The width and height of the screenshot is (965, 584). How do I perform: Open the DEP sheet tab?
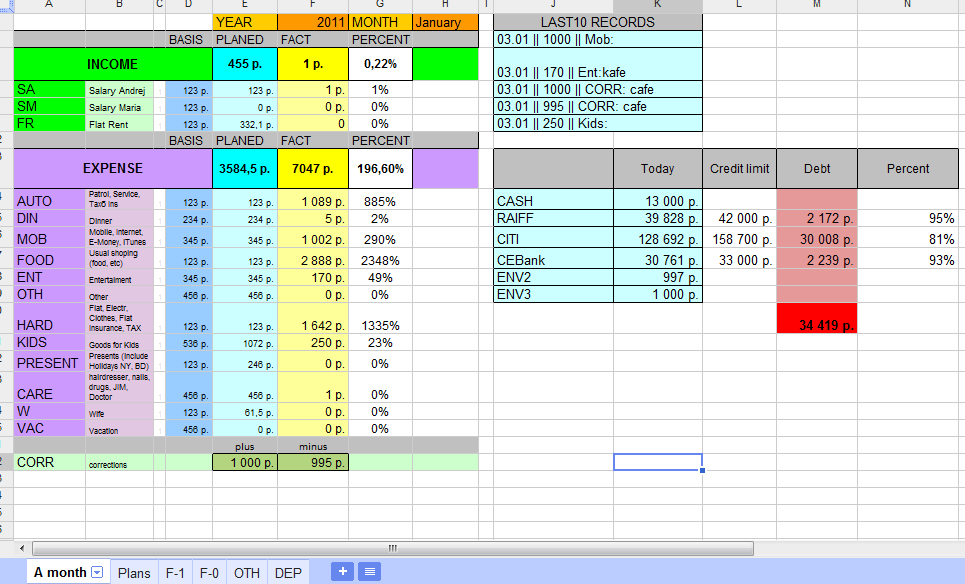point(288,573)
